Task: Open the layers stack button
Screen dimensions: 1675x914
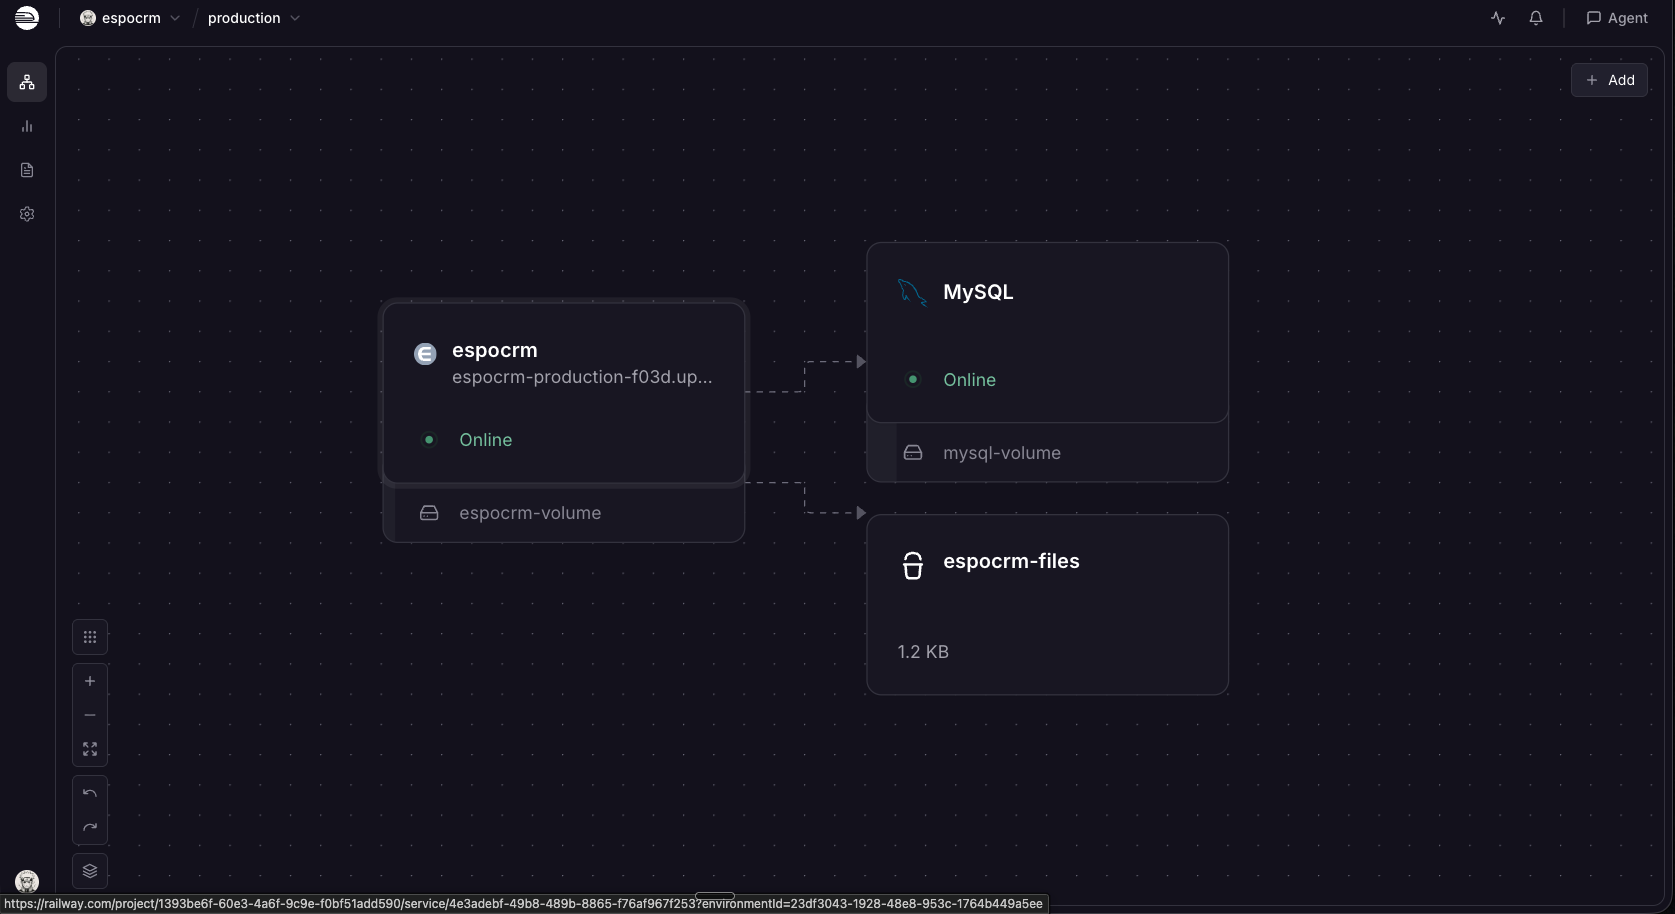Action: [x=90, y=871]
